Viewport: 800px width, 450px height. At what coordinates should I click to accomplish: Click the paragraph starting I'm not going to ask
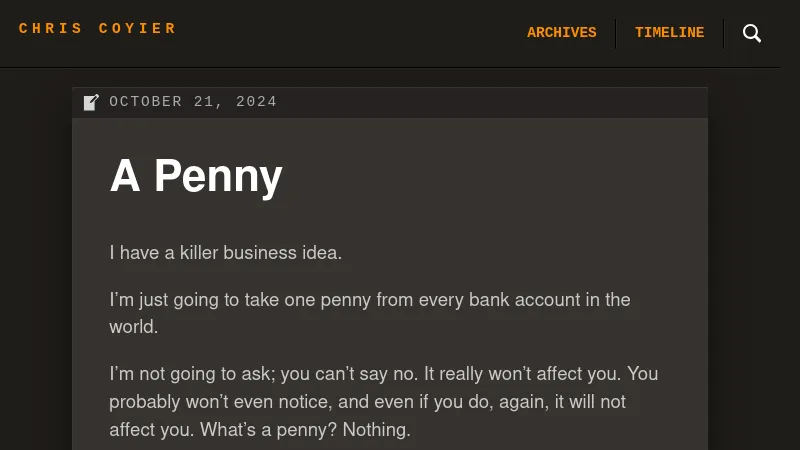(x=384, y=402)
